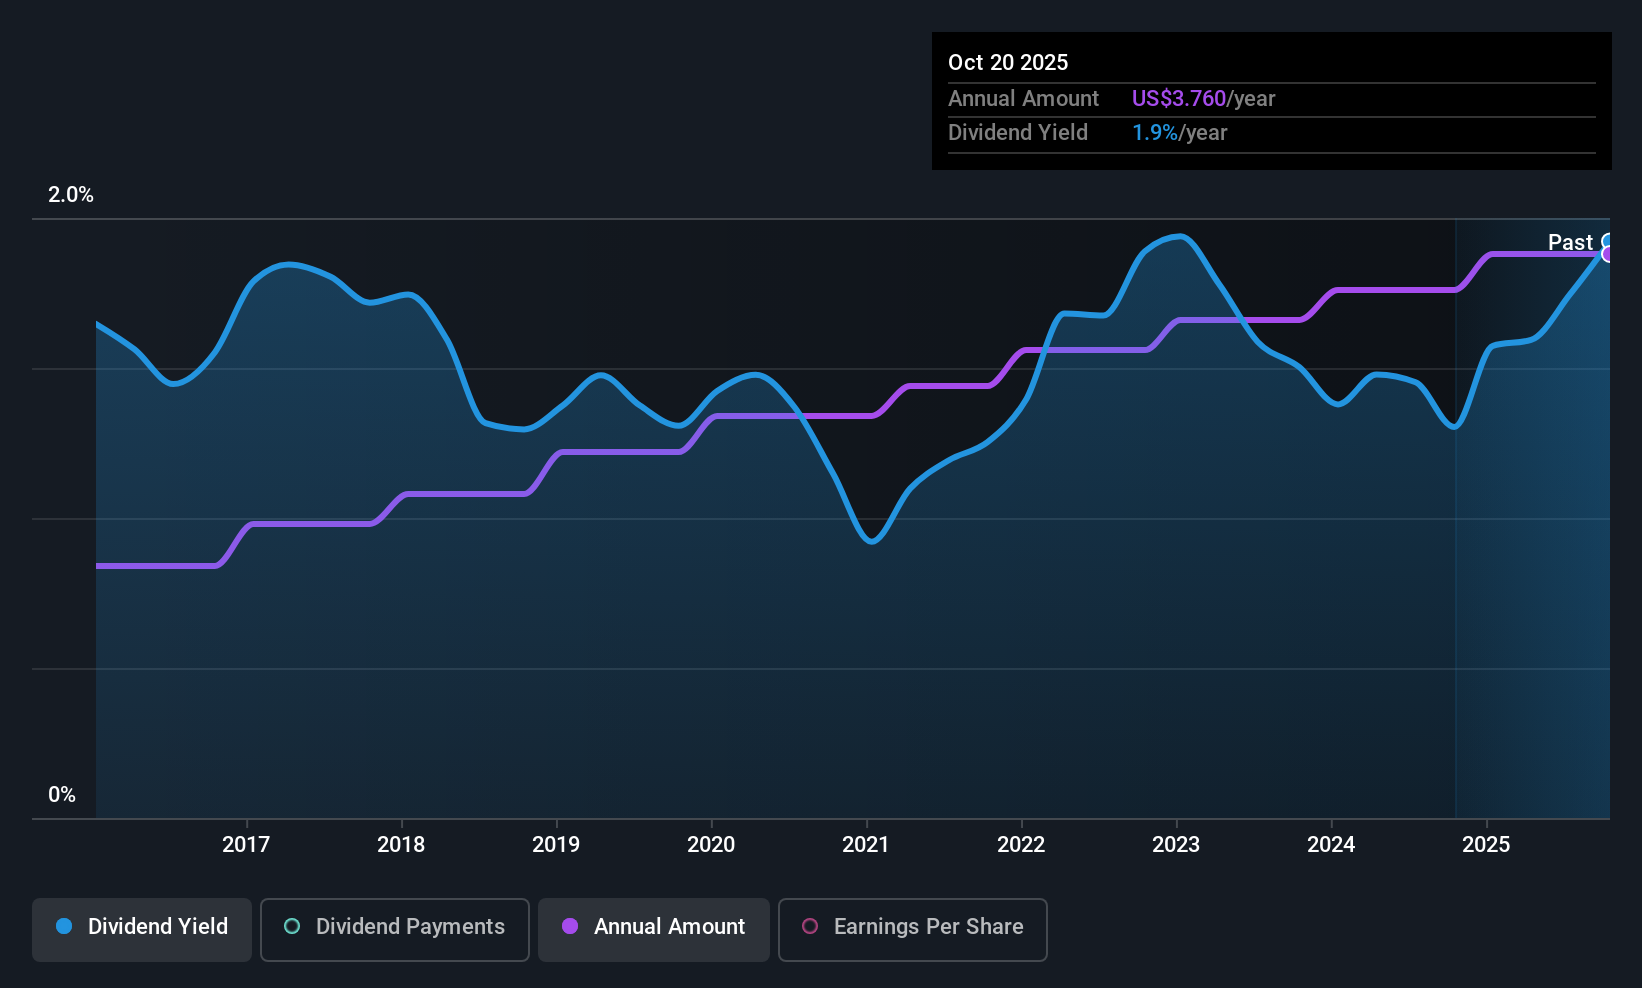This screenshot has width=1642, height=988.
Task: Toggle the Dividend Yield series off
Action: click(141, 928)
